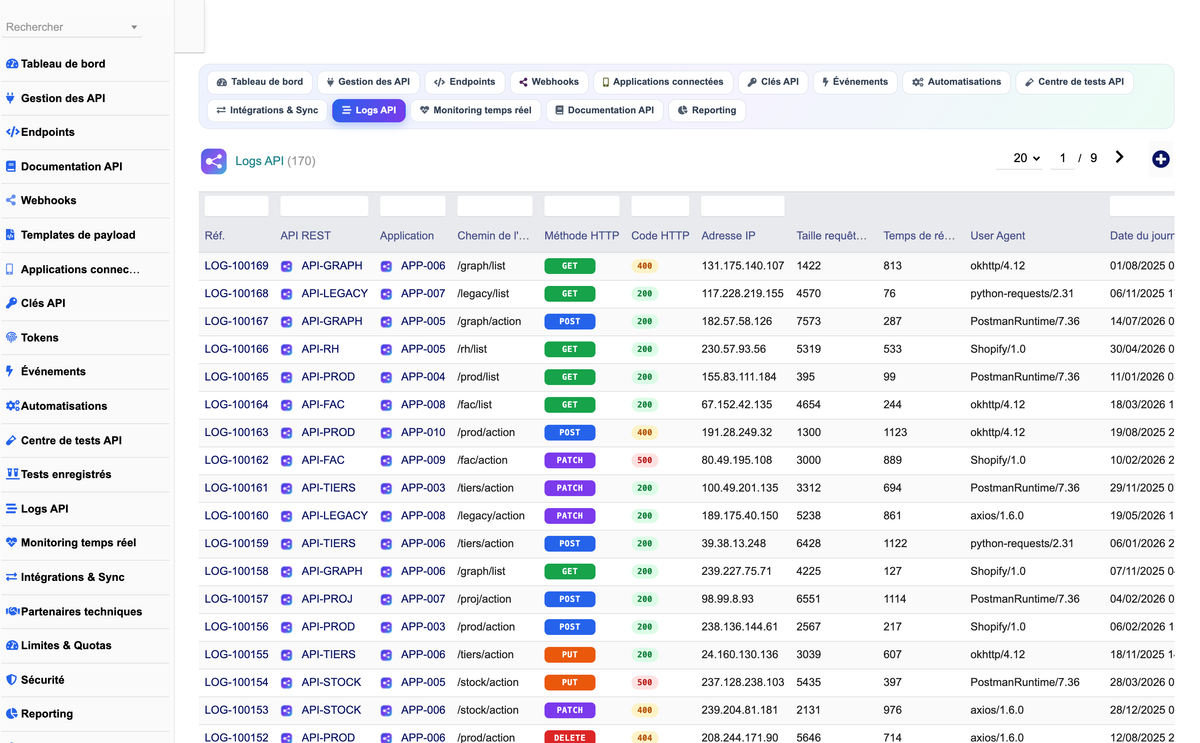Click the blue plus add-log icon
The image size is (1200, 743).
pyautogui.click(x=1161, y=159)
